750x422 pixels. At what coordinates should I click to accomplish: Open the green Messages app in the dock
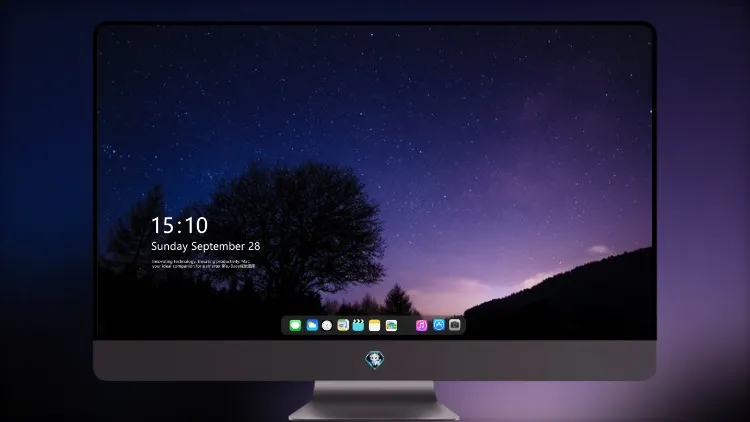point(295,325)
